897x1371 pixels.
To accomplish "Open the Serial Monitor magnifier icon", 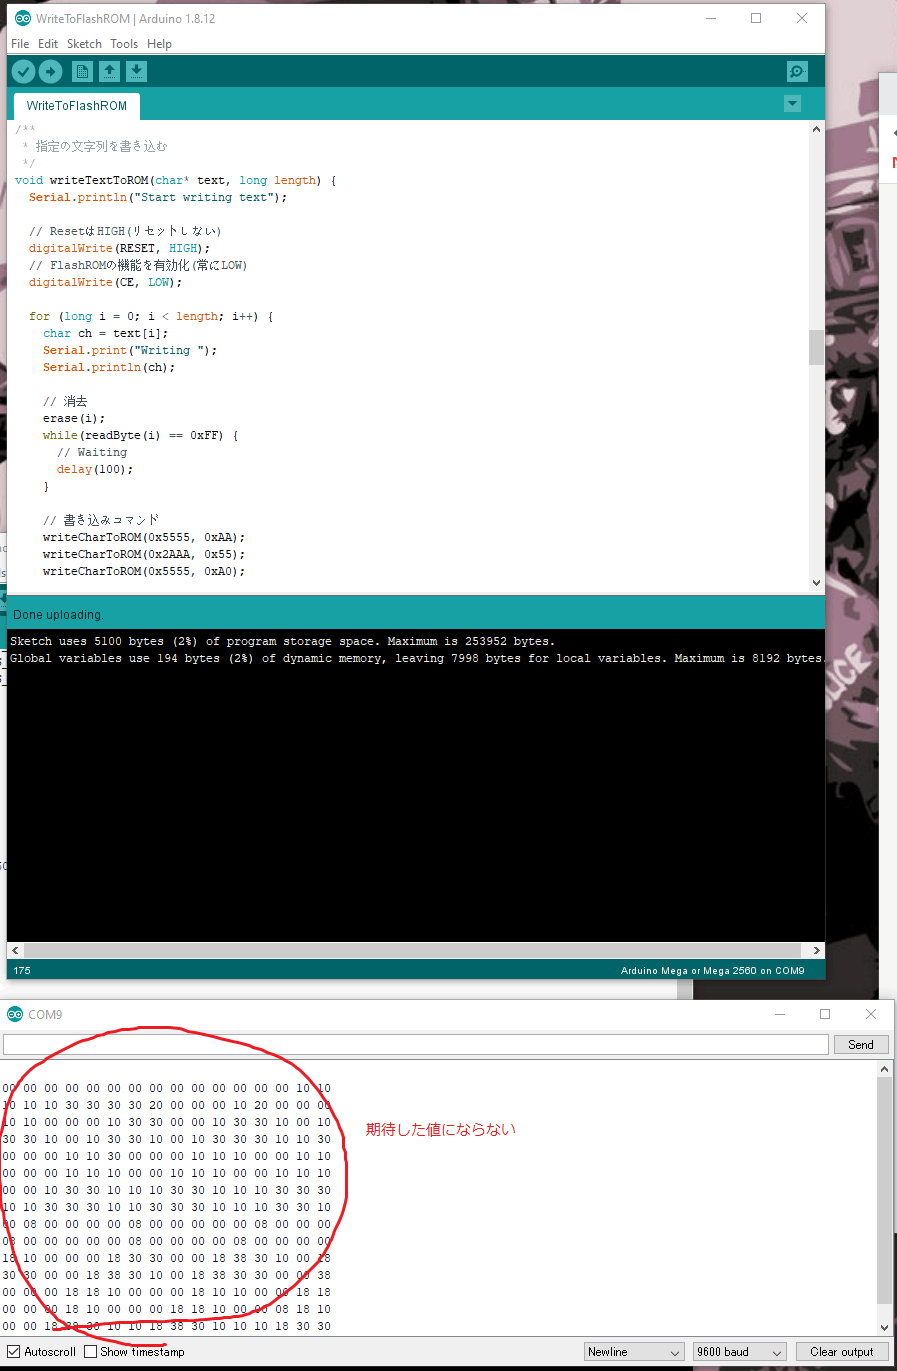I will 797,72.
